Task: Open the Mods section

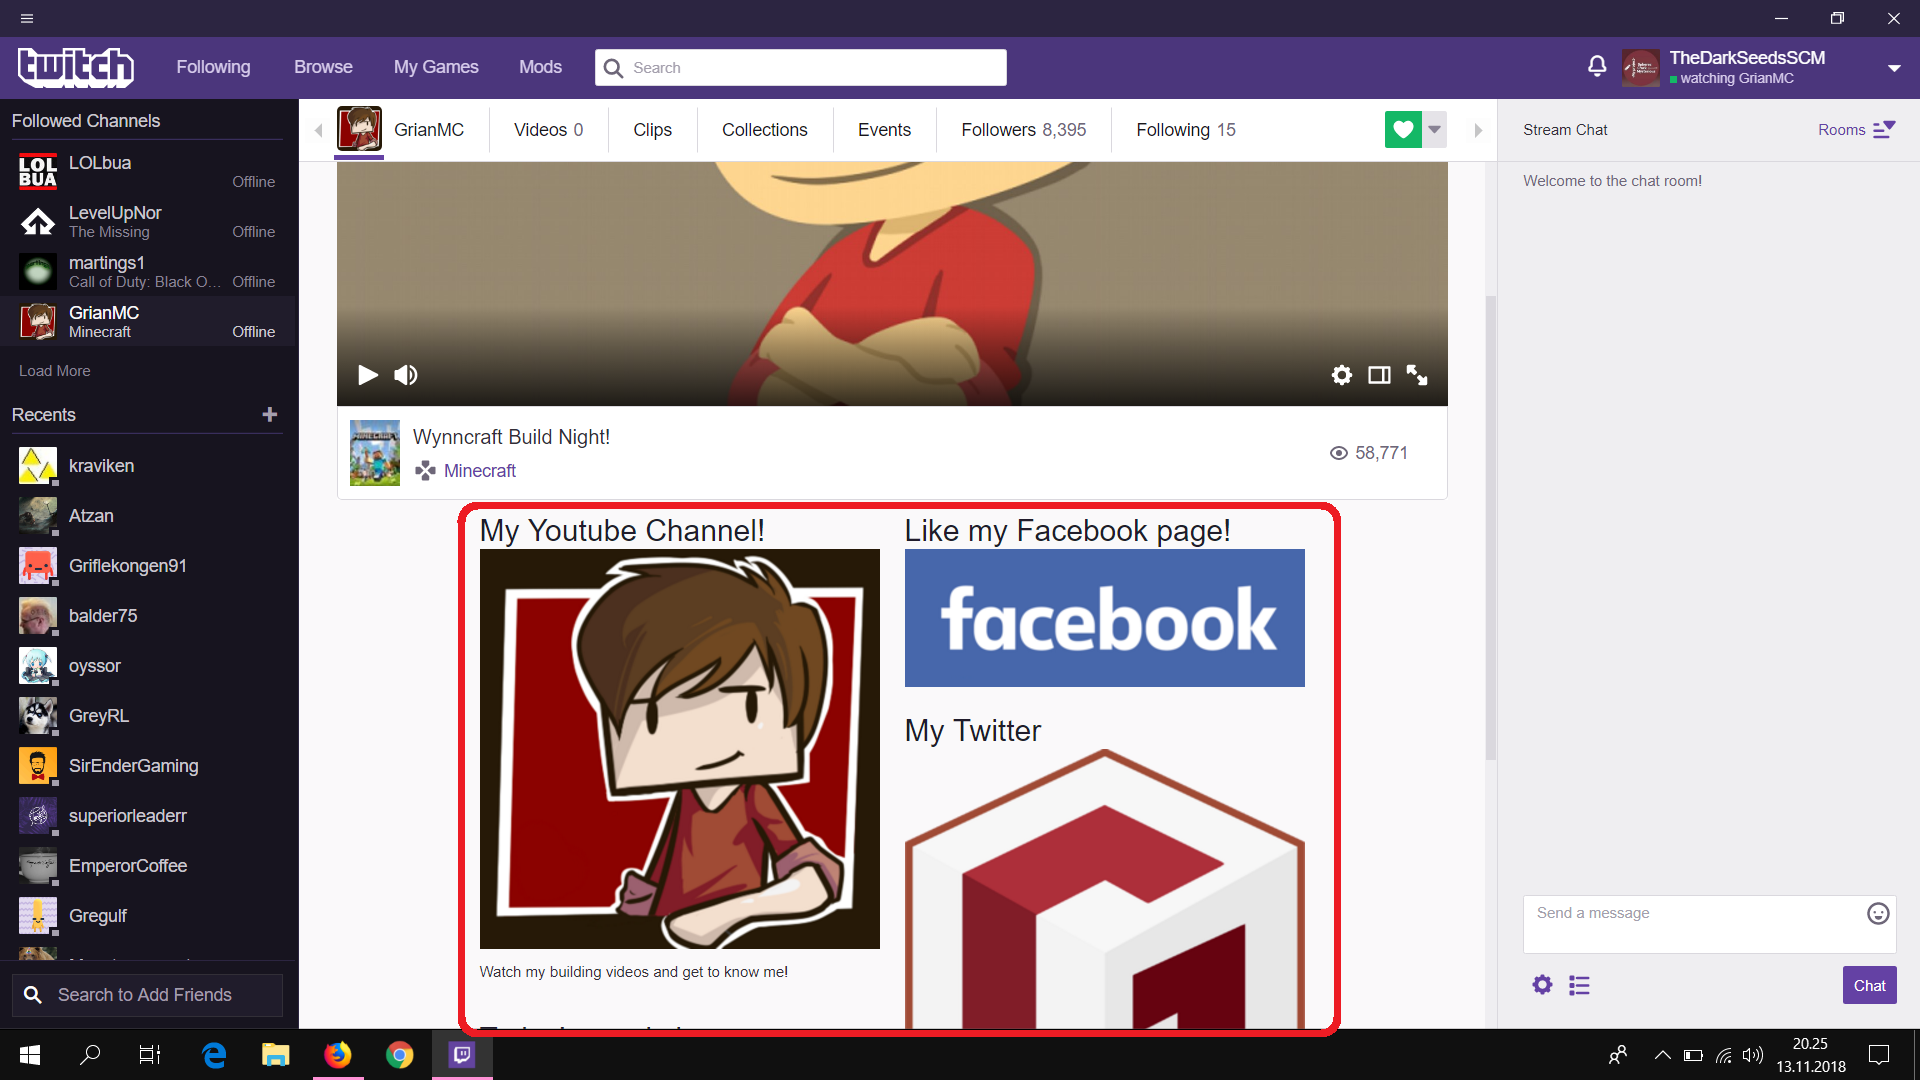Action: [x=540, y=67]
